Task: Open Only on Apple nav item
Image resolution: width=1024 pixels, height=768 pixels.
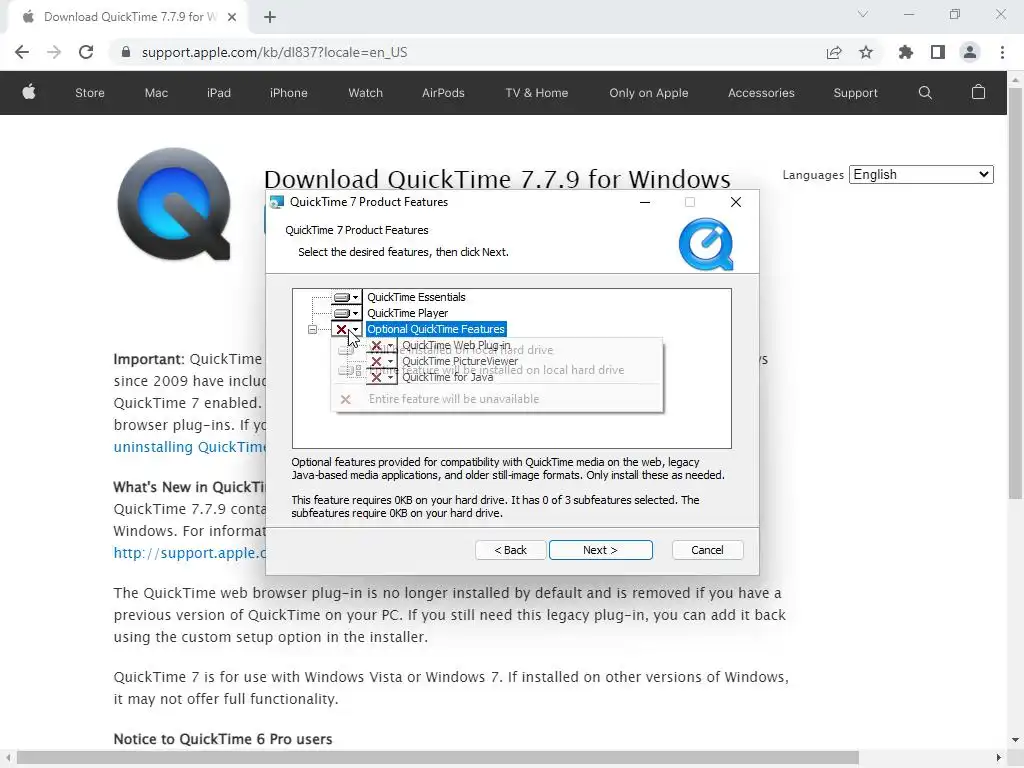Action: 648,93
